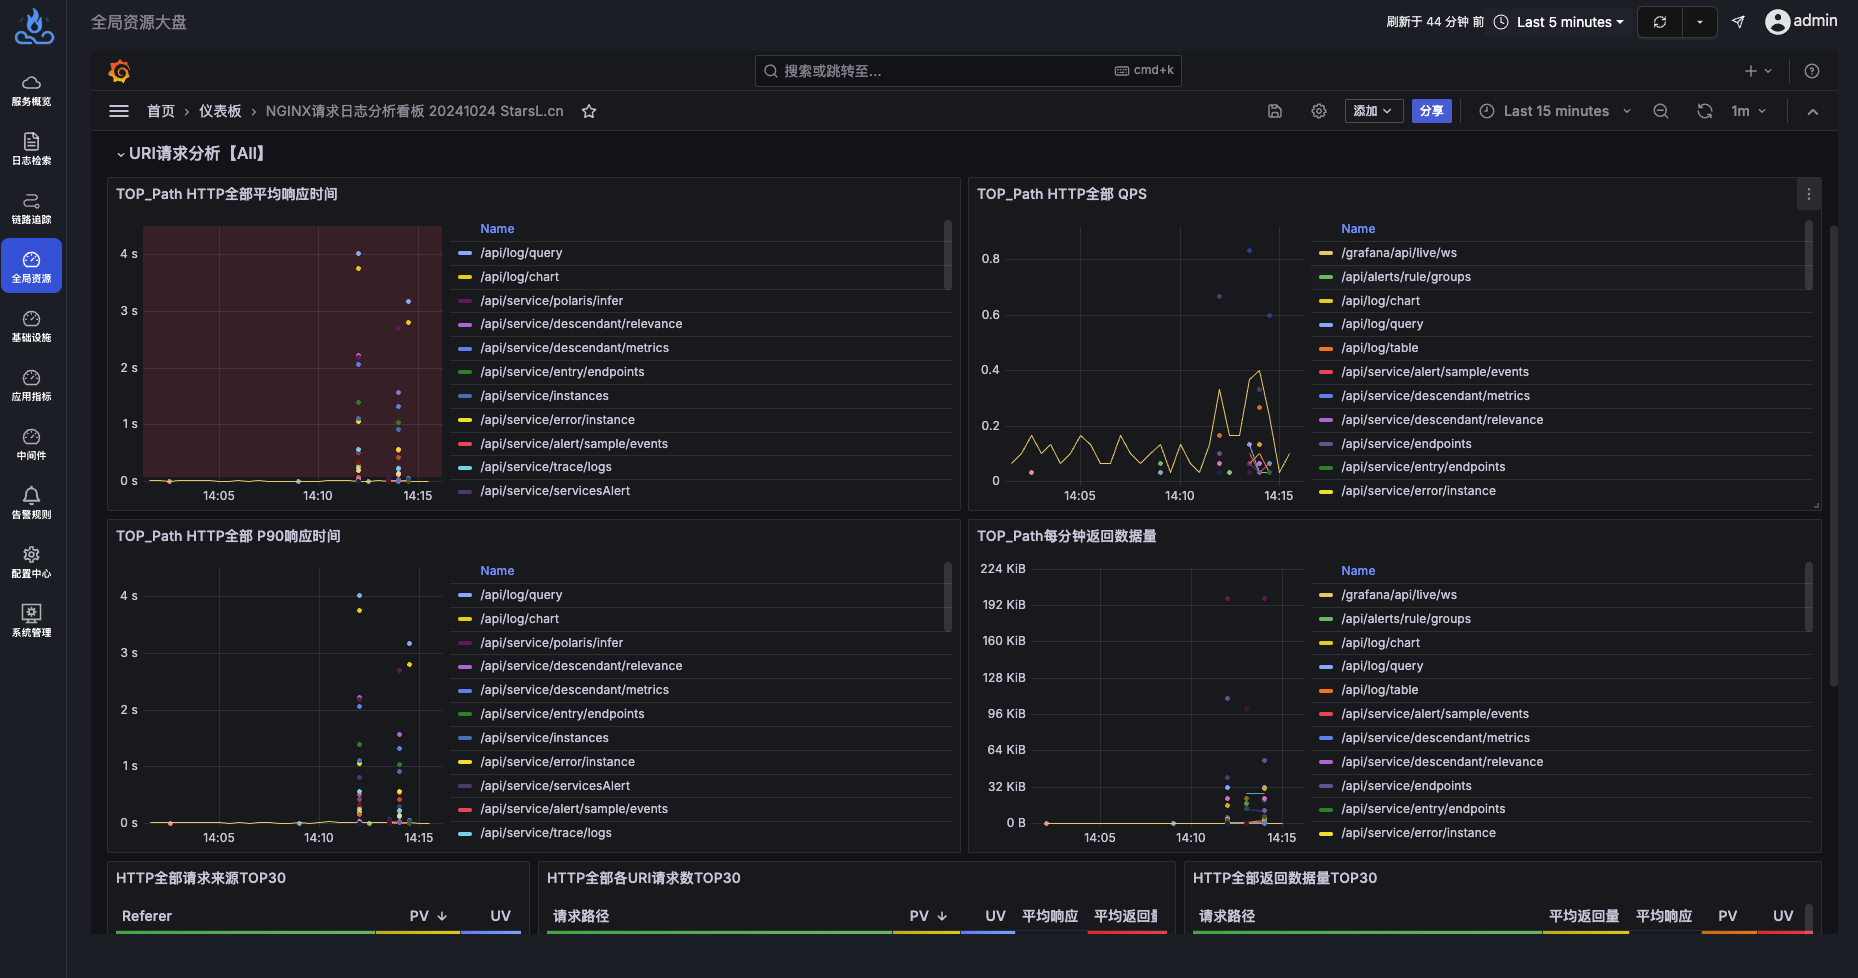1858x978 pixels.
Task: Click the Grafana logo icon
Action: pyautogui.click(x=119, y=70)
